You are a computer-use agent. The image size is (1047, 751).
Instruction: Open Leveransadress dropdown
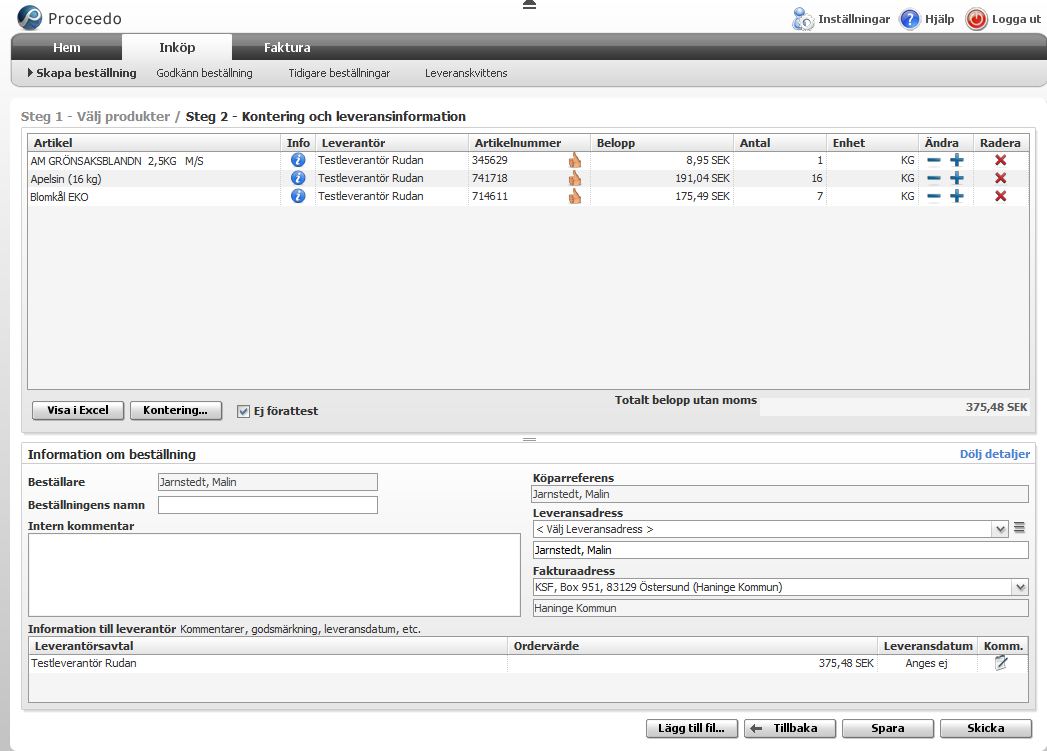[1000, 529]
